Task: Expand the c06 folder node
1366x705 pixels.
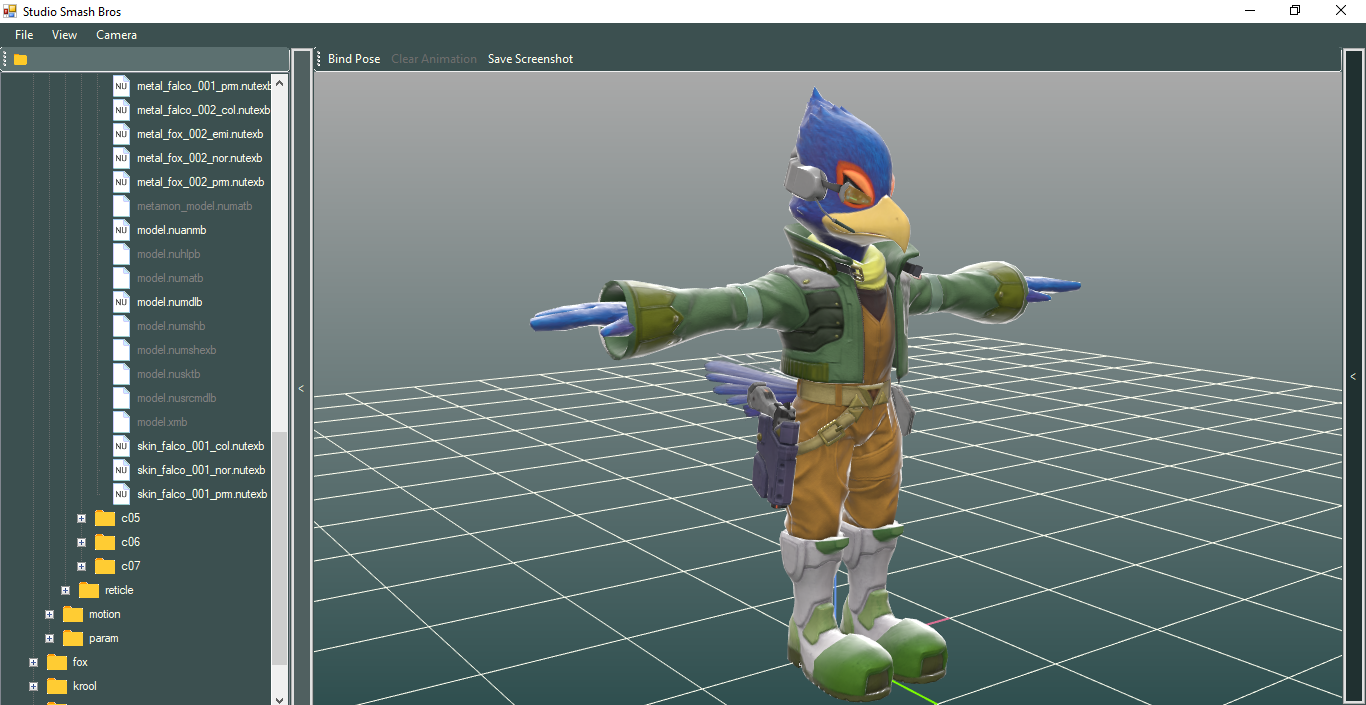Action: 81,542
